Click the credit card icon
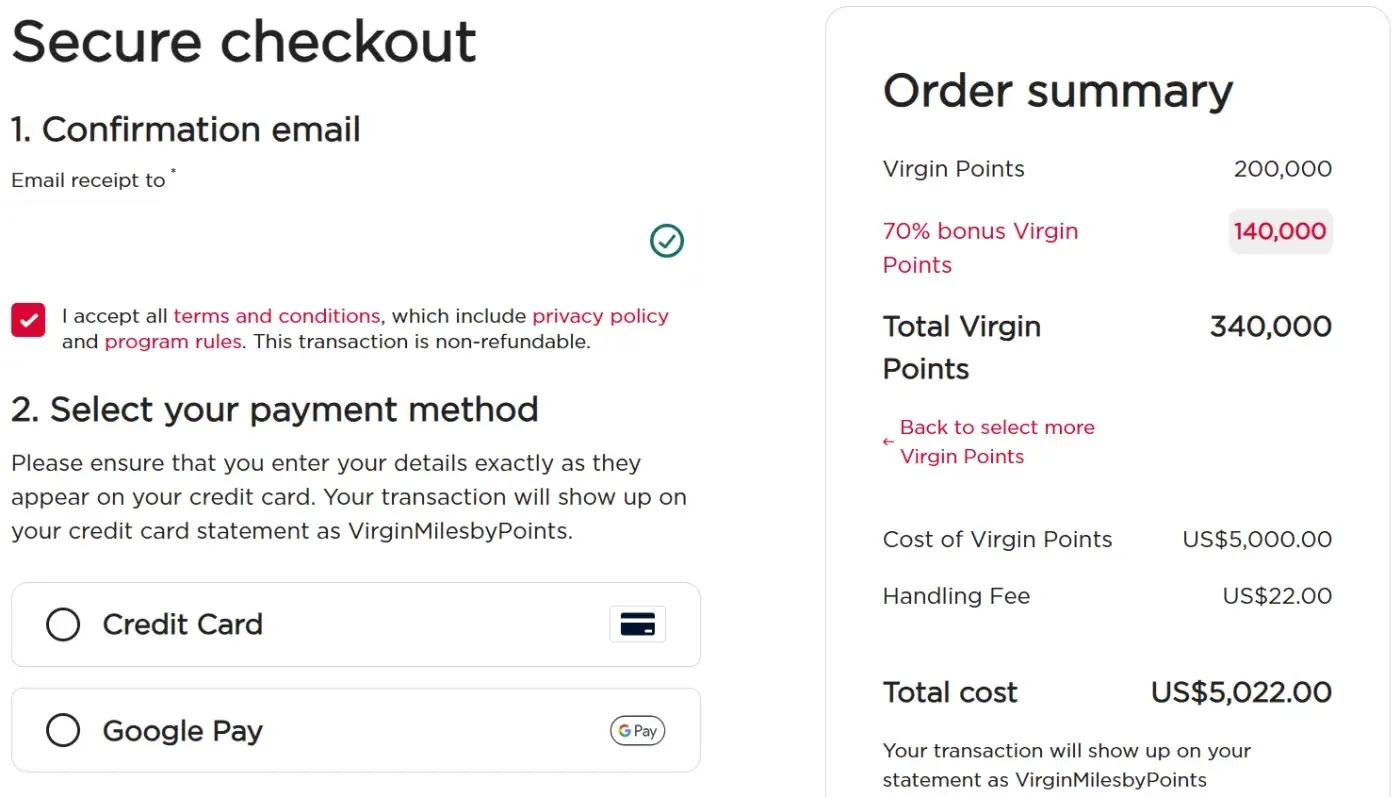 click(x=637, y=624)
